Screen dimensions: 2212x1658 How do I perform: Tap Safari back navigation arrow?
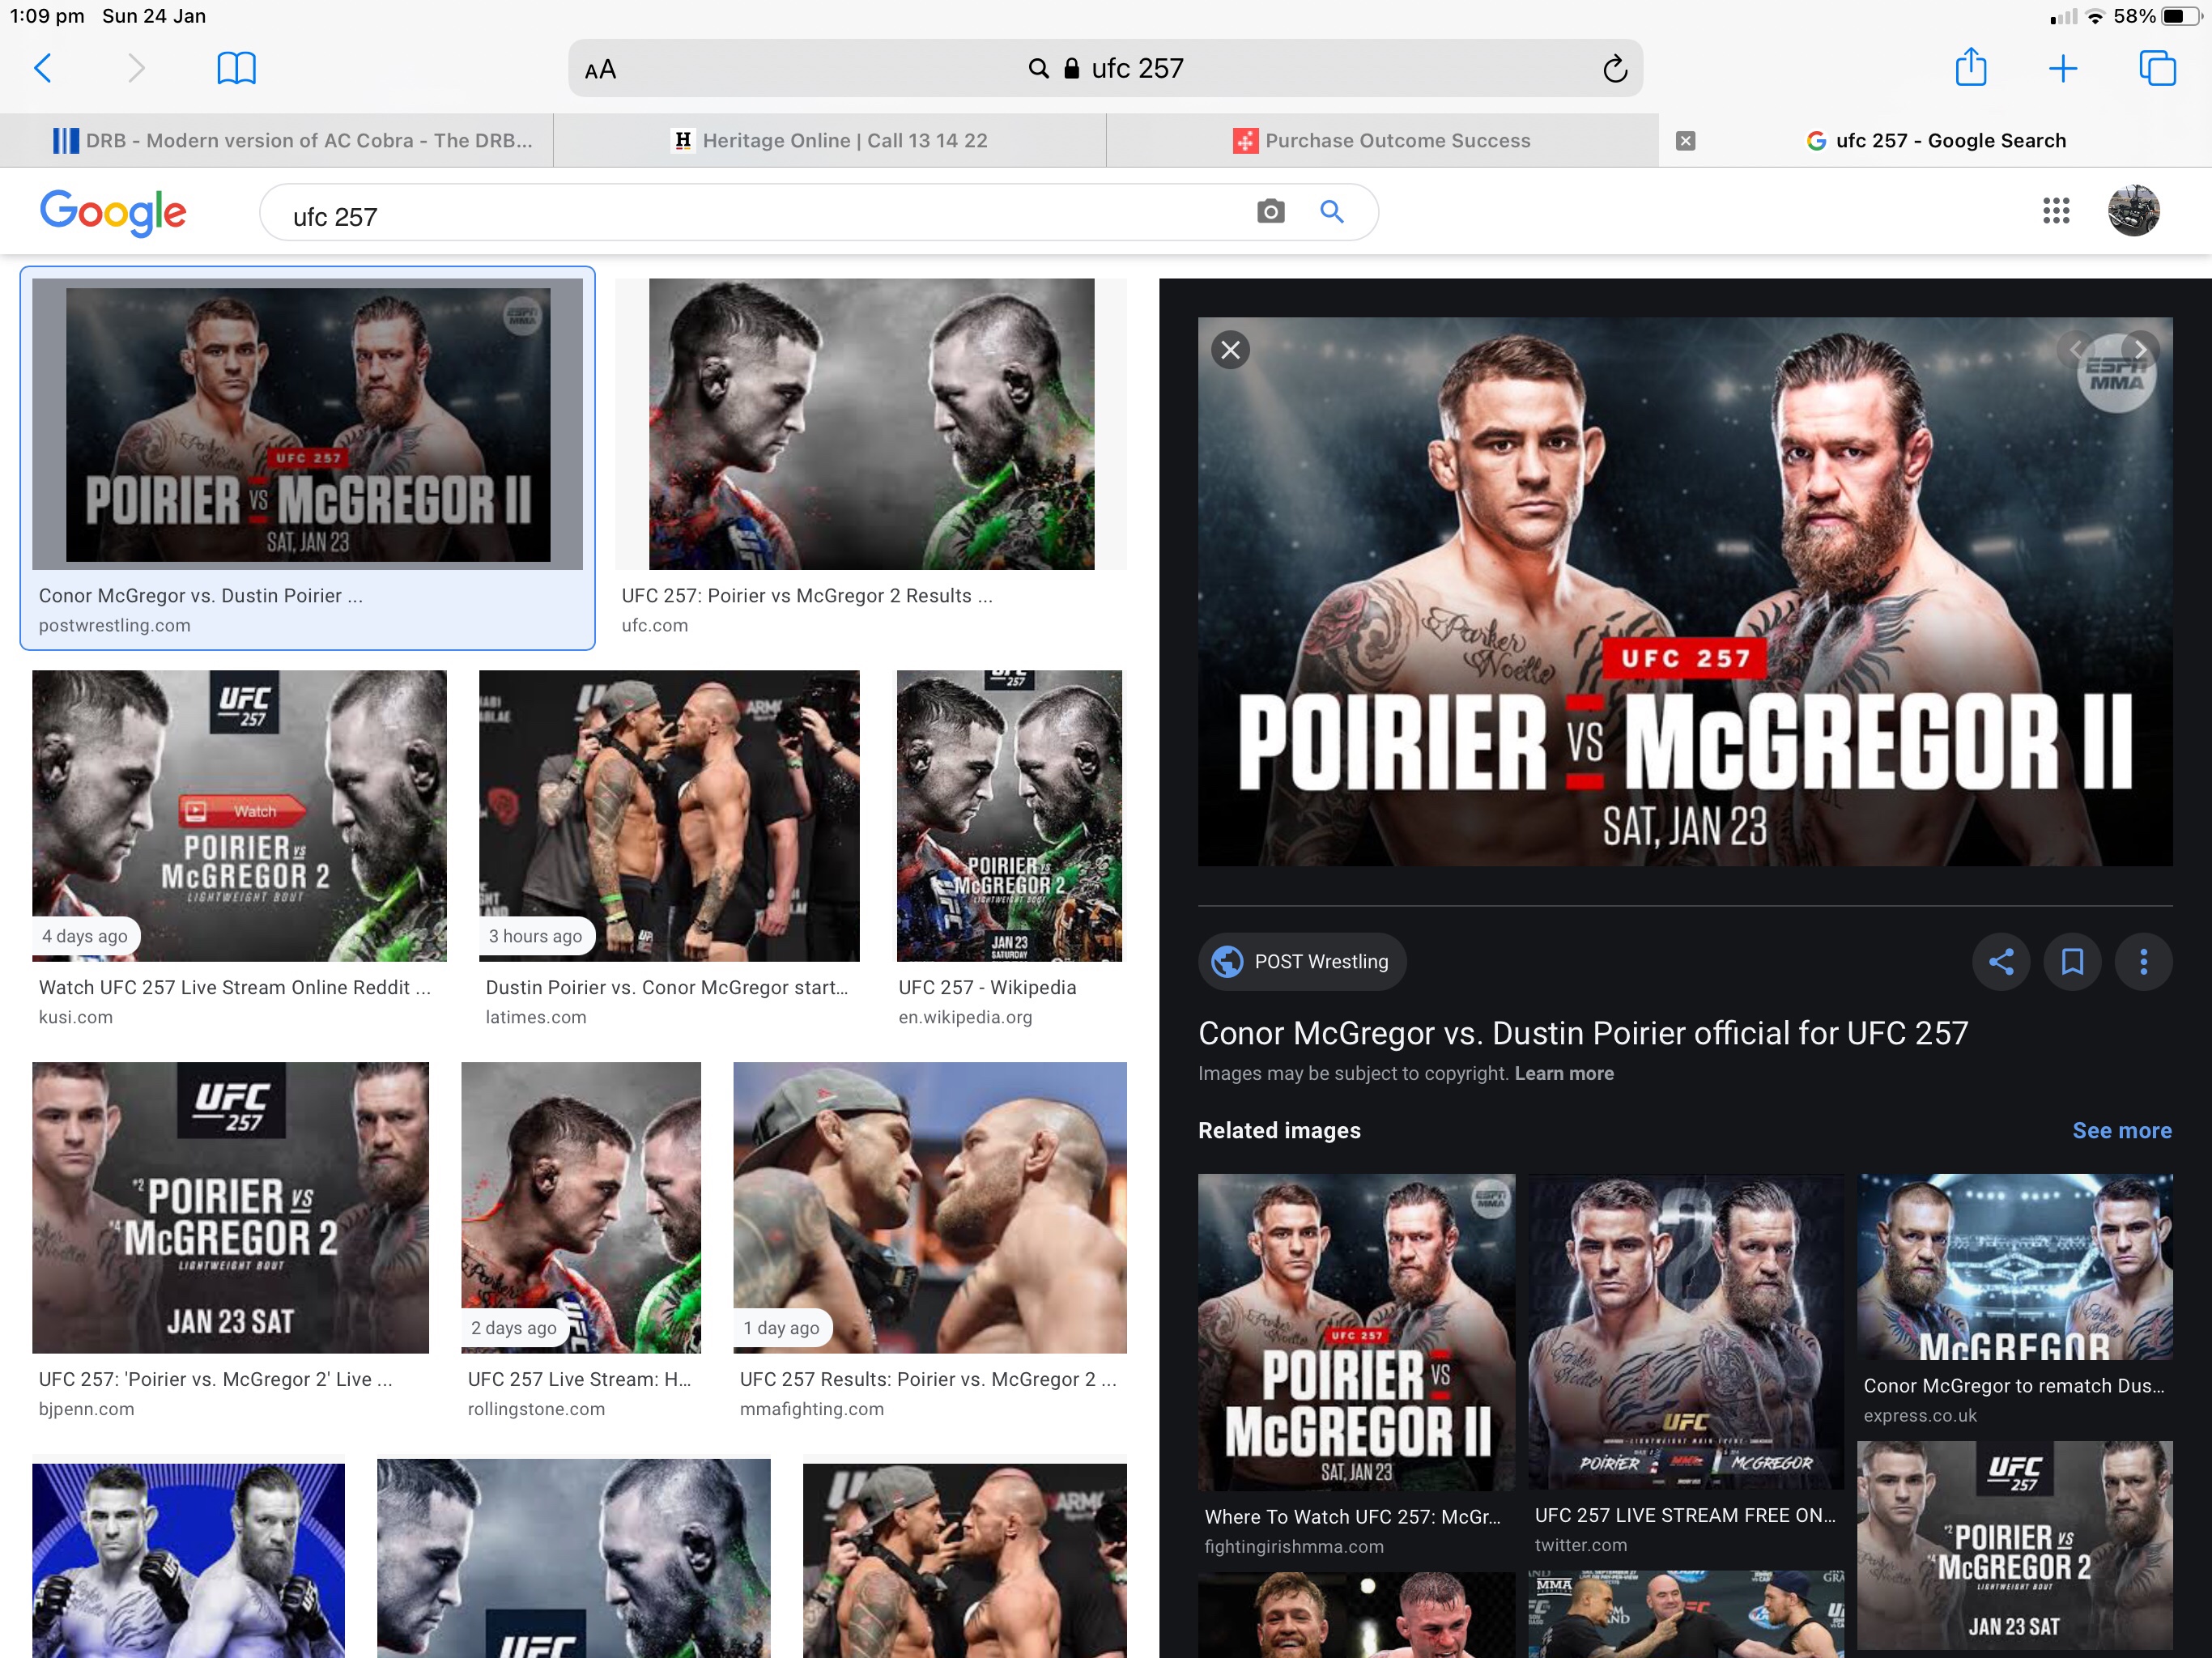tap(43, 68)
